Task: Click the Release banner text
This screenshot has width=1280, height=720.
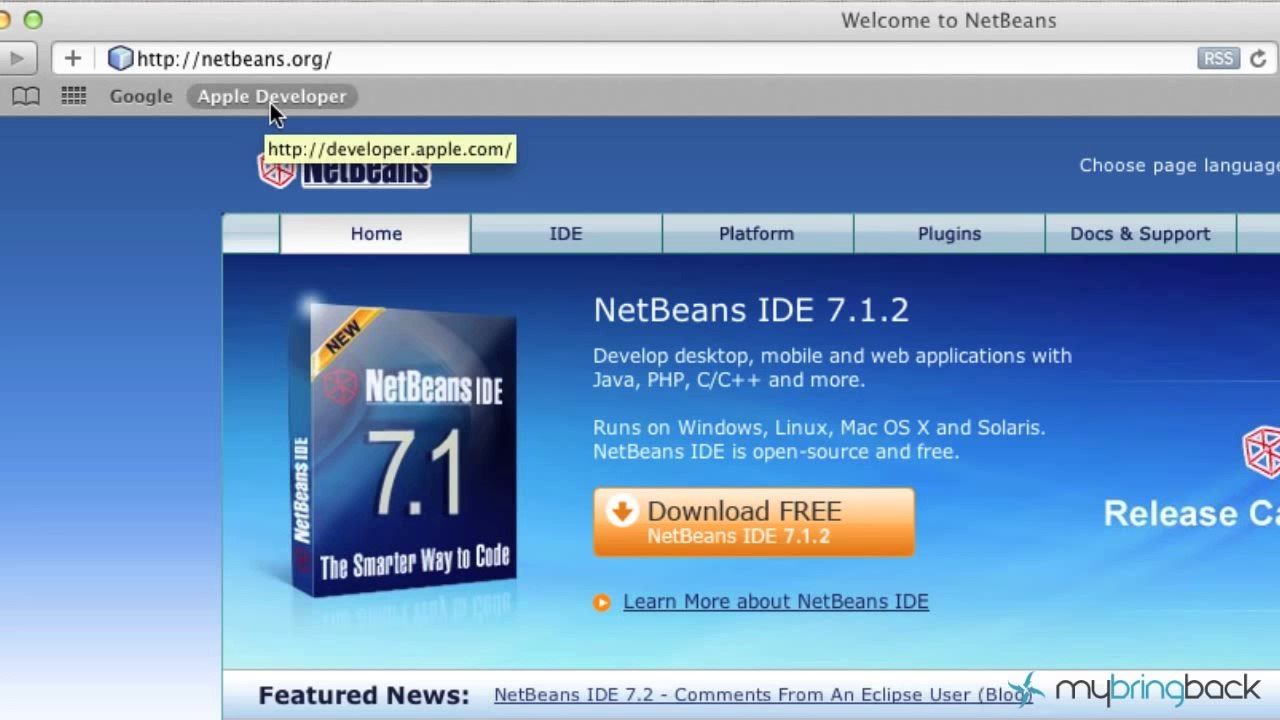Action: (x=1191, y=513)
